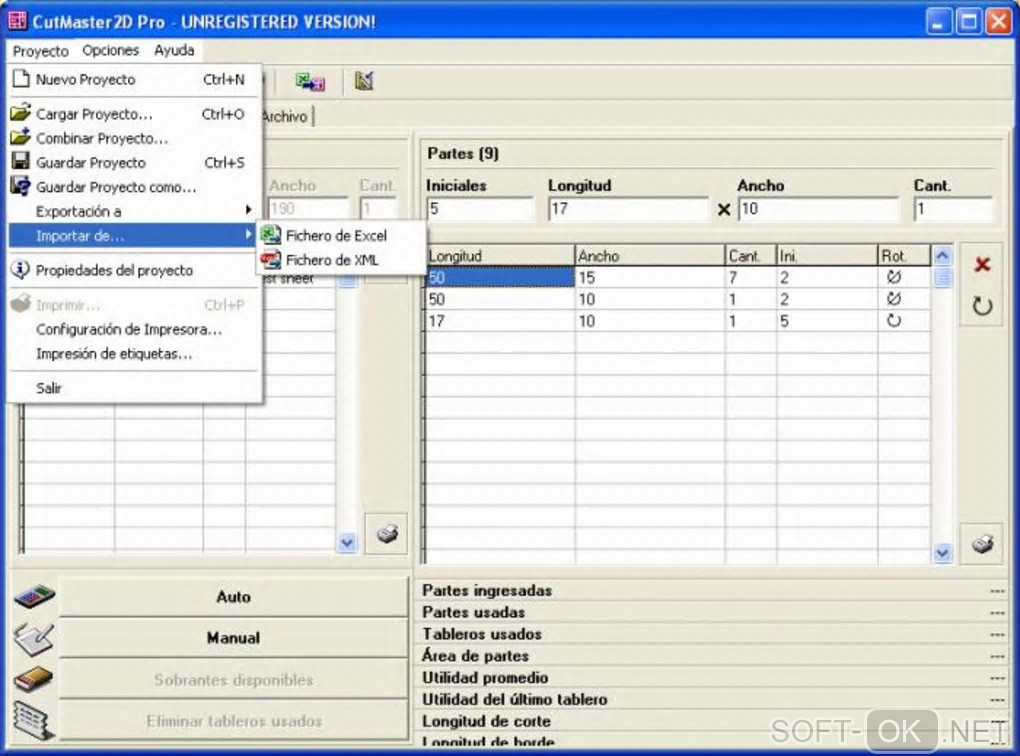
Task: Choose Guardar Proyecto como...
Action: (x=133, y=187)
